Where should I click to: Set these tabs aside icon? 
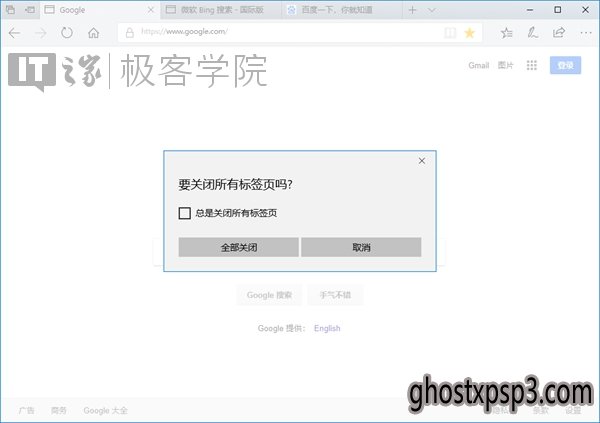pyautogui.click(x=30, y=10)
